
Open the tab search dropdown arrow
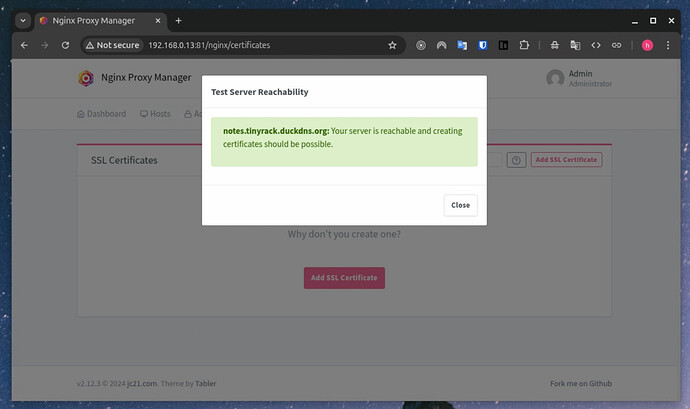(23, 21)
